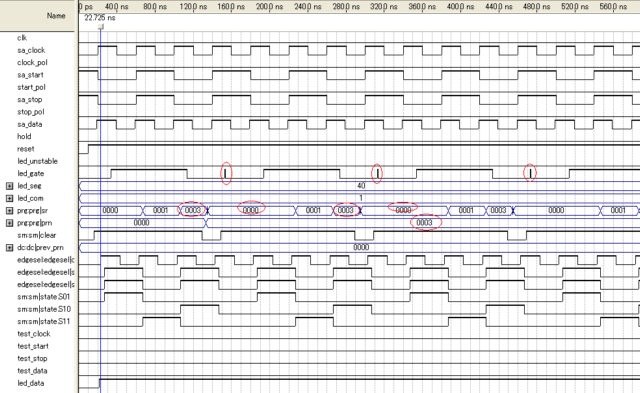
Task: Select the sa_clock signal name
Action: tap(31, 50)
